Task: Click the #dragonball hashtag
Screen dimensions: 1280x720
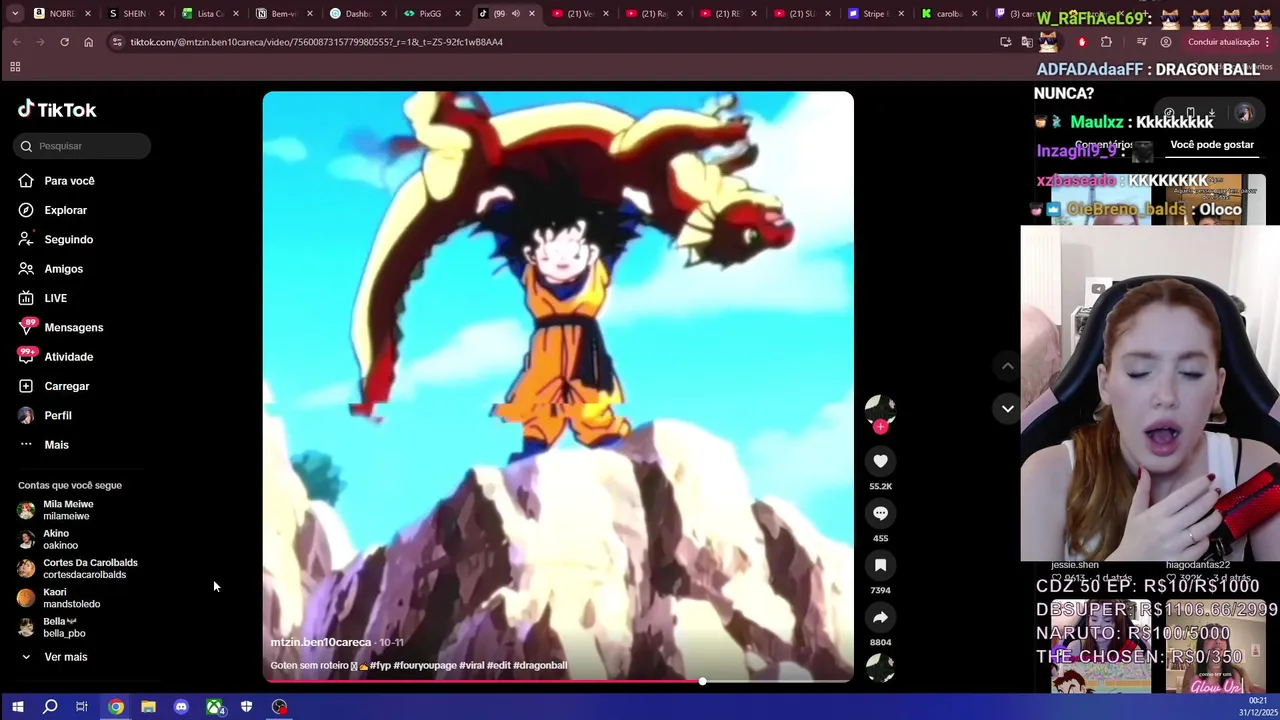Action: [x=540, y=665]
